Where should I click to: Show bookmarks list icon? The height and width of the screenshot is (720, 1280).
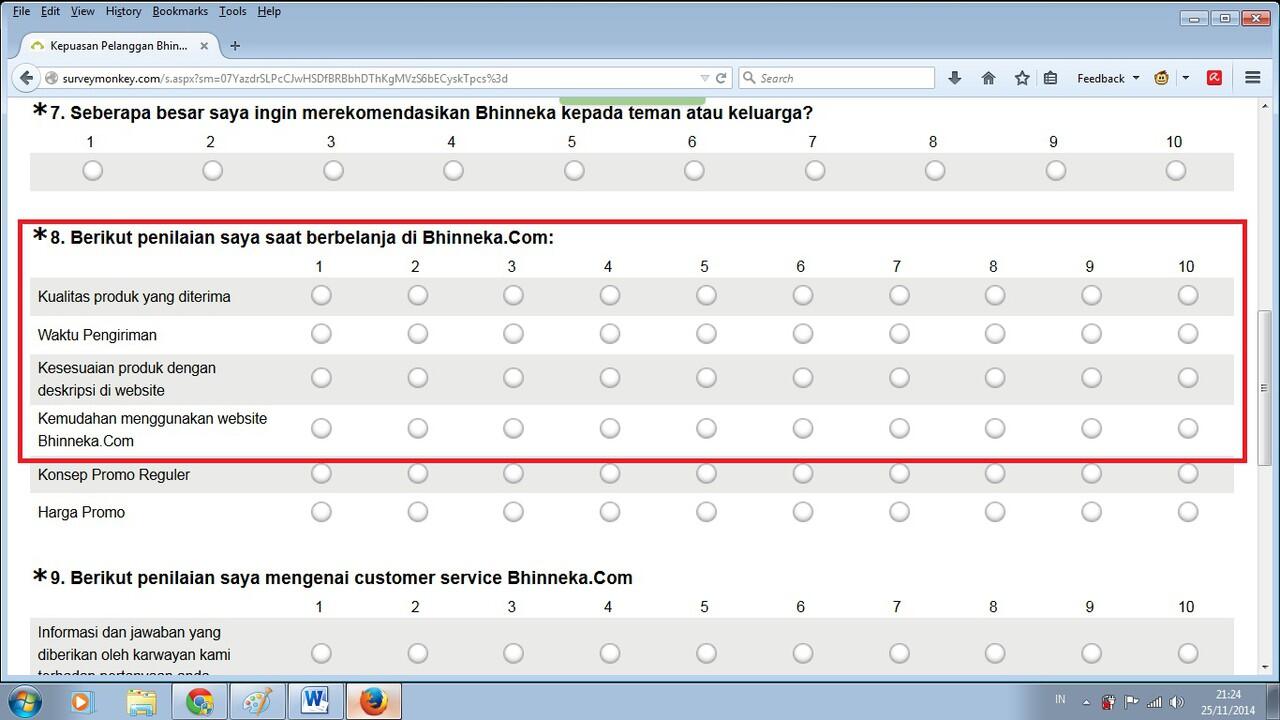(1050, 78)
